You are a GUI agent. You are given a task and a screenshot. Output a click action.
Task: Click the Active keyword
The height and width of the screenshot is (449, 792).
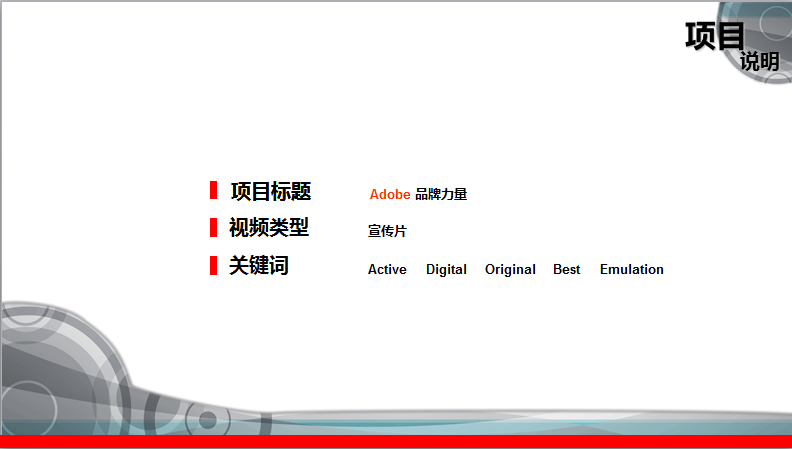click(387, 269)
